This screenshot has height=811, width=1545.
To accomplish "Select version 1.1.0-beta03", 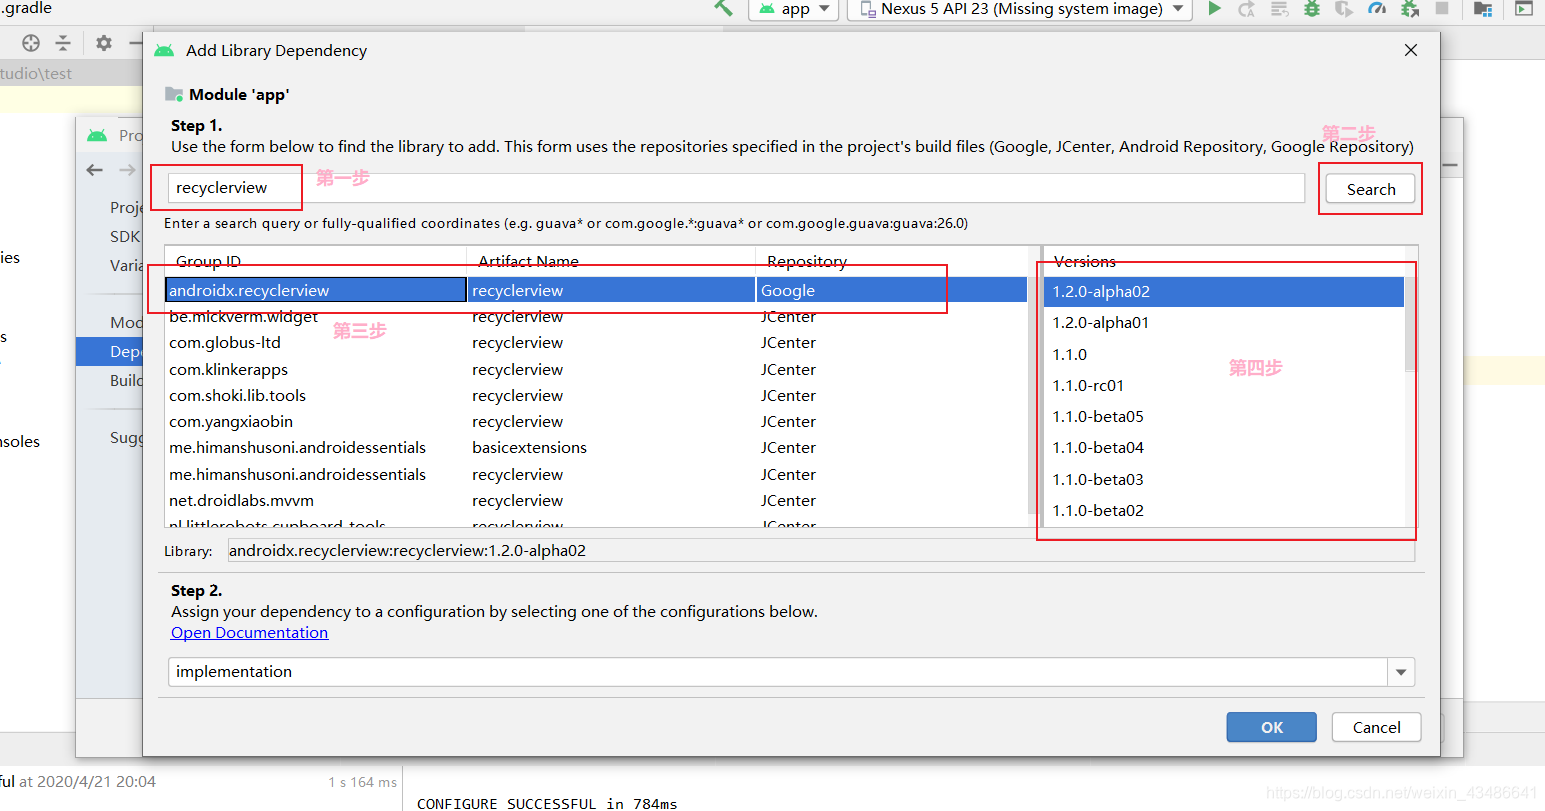I will pos(1224,480).
